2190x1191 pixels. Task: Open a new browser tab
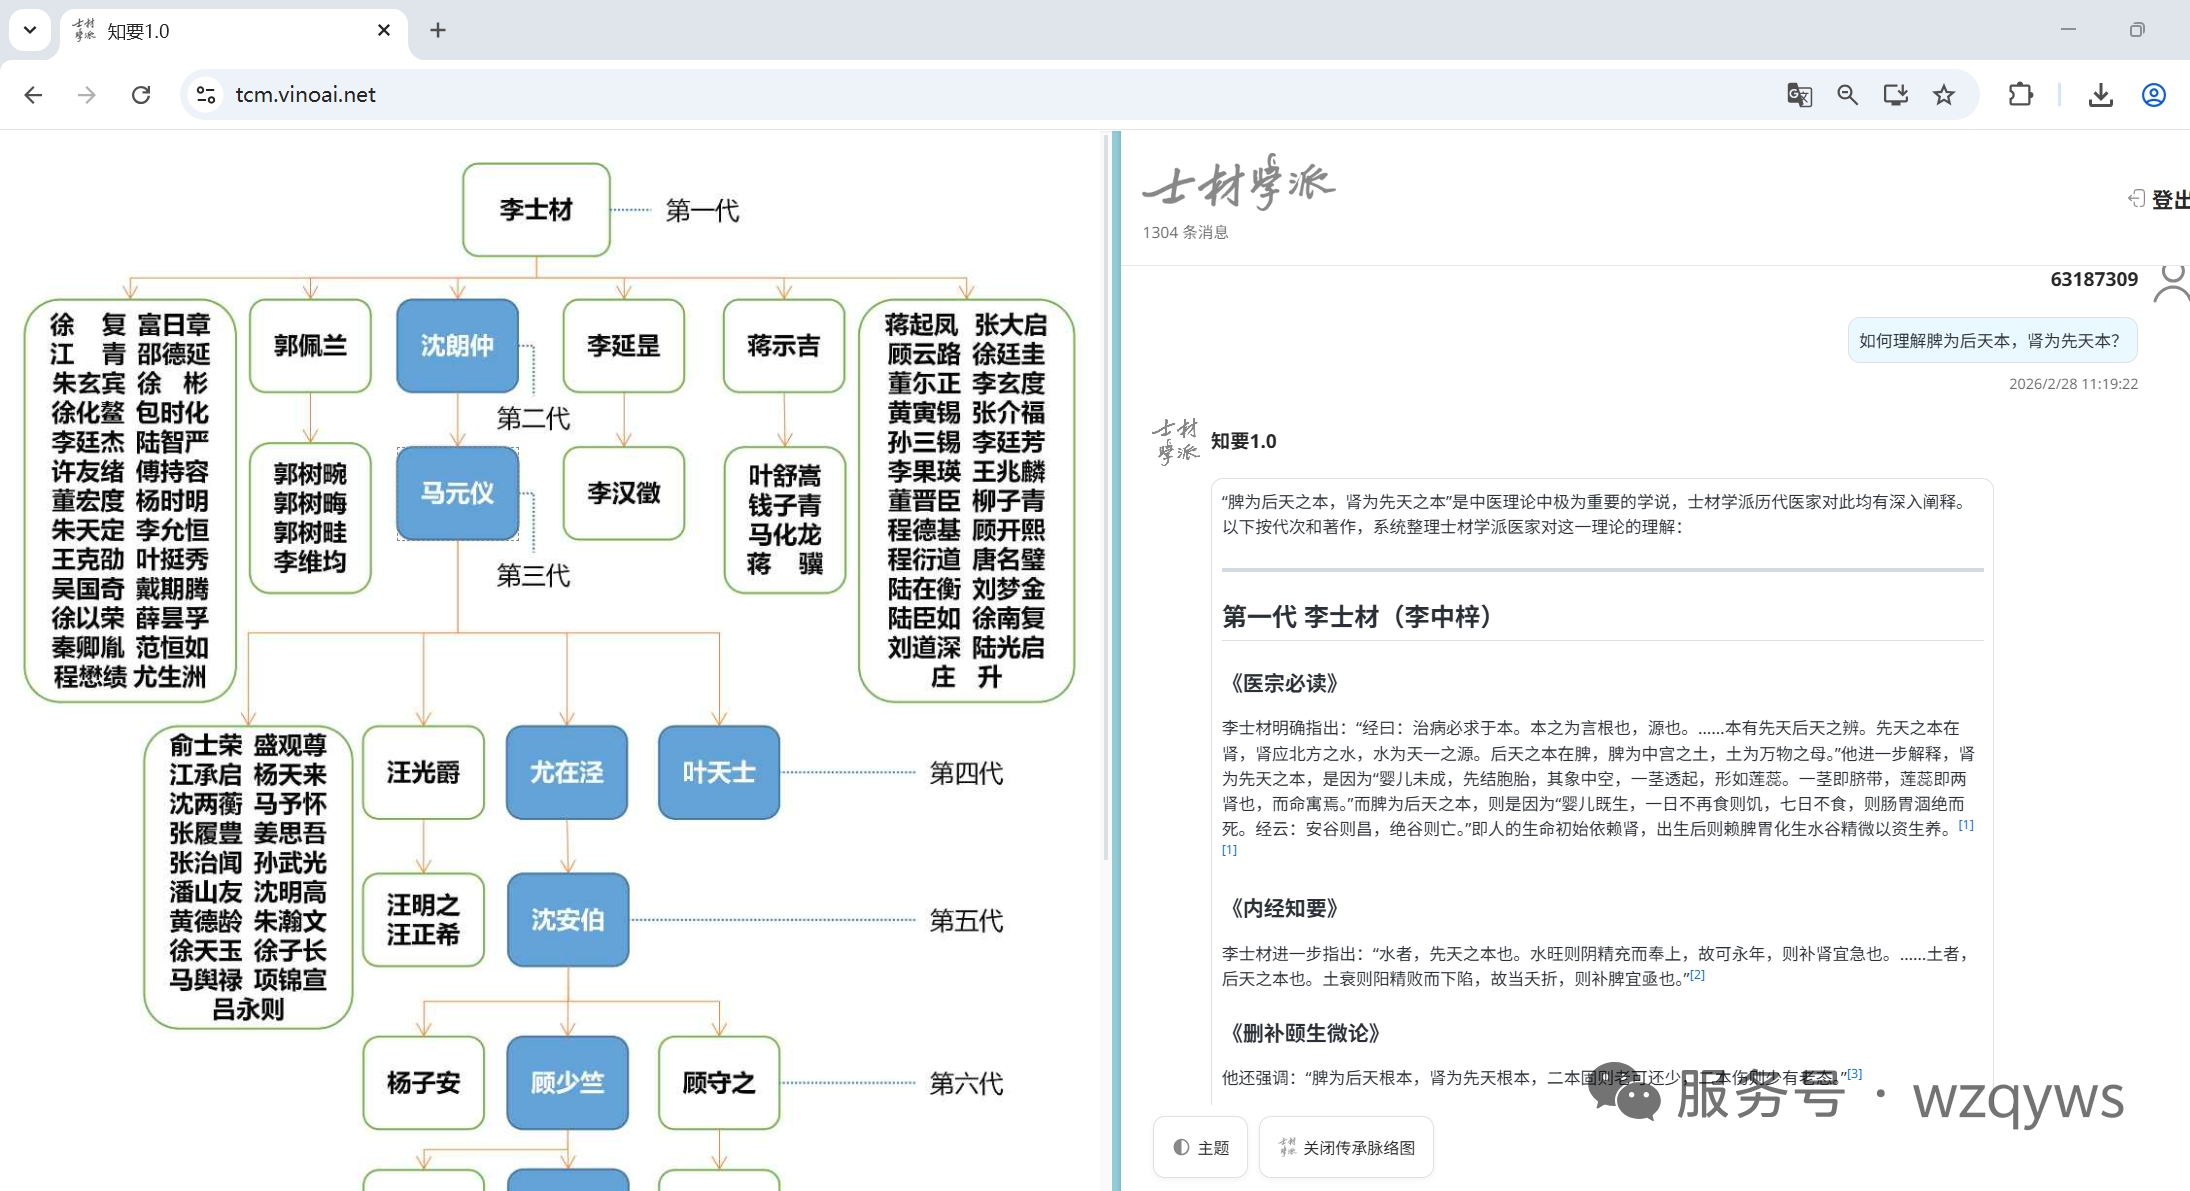click(x=438, y=30)
